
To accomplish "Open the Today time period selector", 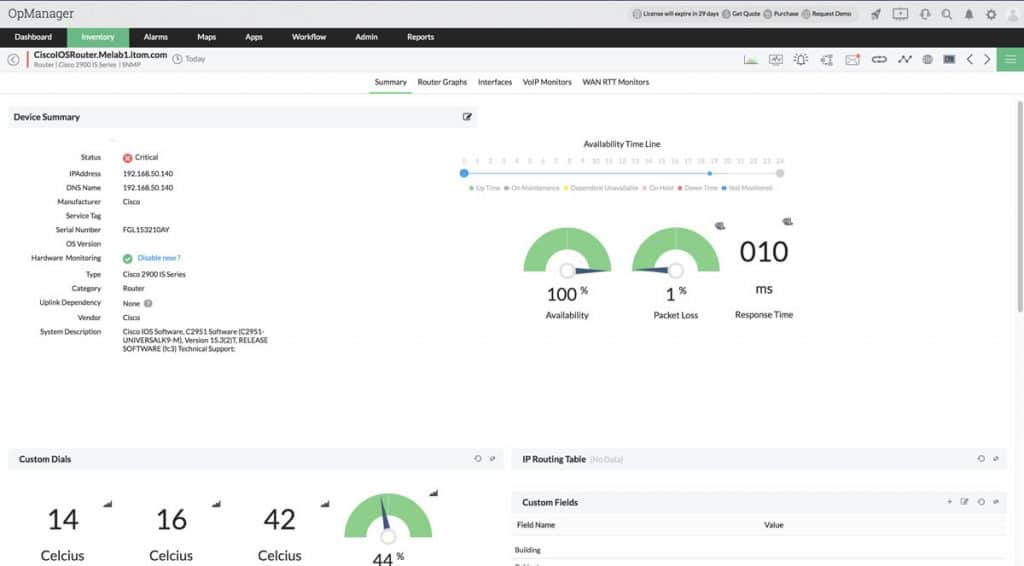I will 189,59.
